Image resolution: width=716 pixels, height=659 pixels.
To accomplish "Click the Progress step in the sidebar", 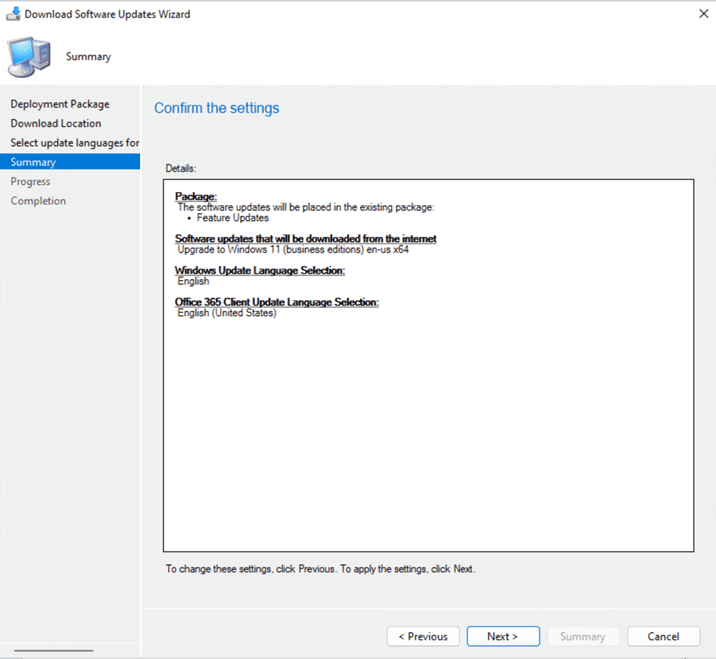I will [30, 182].
